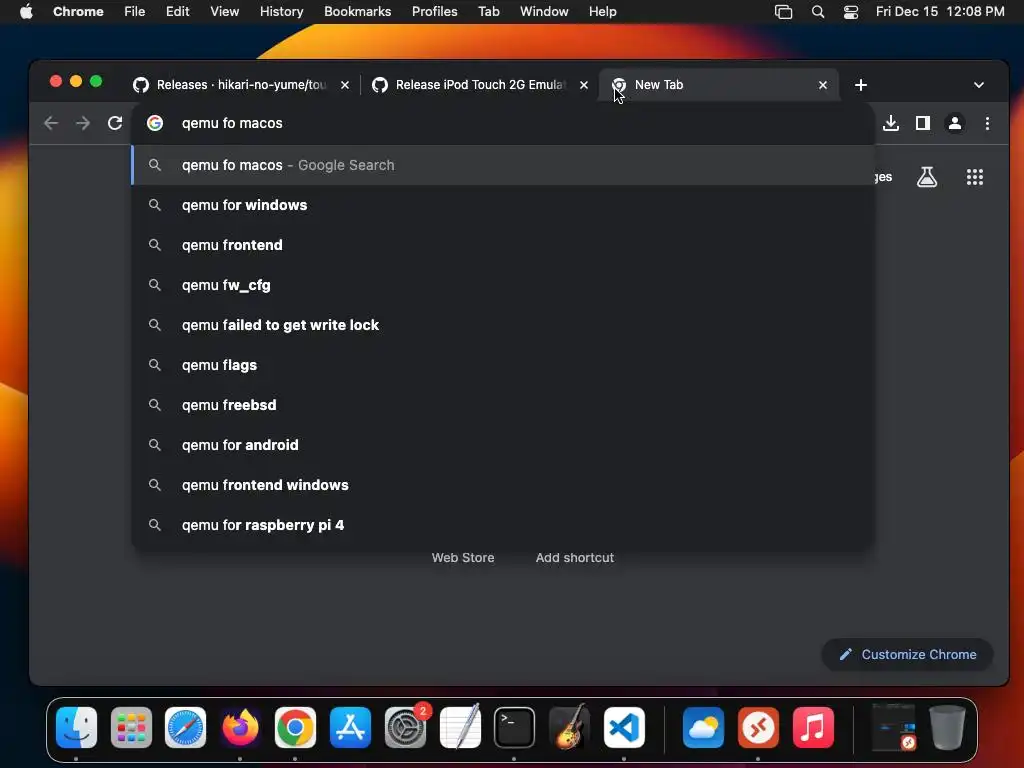Click the date and time in the menu bar

pos(940,12)
